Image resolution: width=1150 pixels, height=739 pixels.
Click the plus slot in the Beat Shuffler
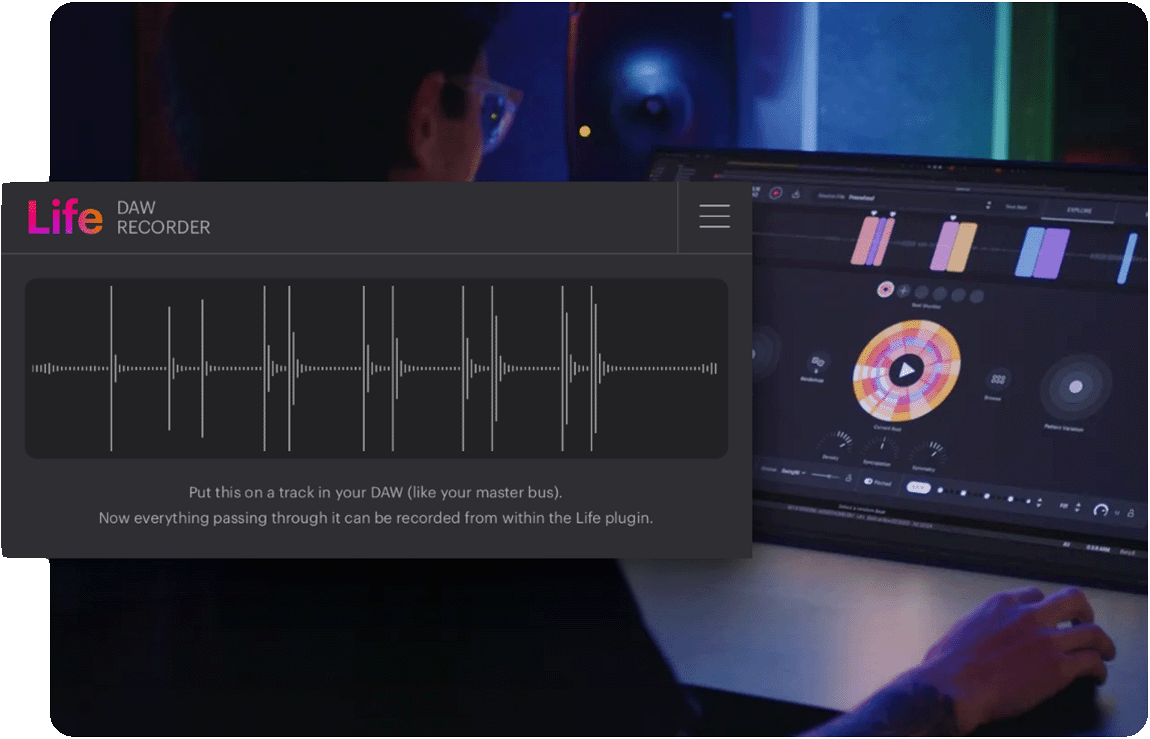[x=904, y=291]
